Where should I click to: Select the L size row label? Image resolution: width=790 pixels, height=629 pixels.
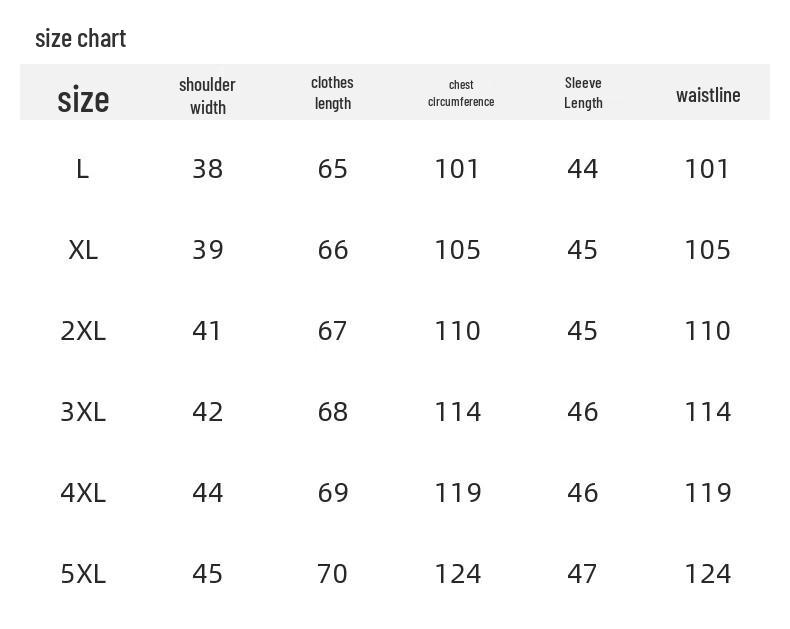pyautogui.click(x=83, y=169)
